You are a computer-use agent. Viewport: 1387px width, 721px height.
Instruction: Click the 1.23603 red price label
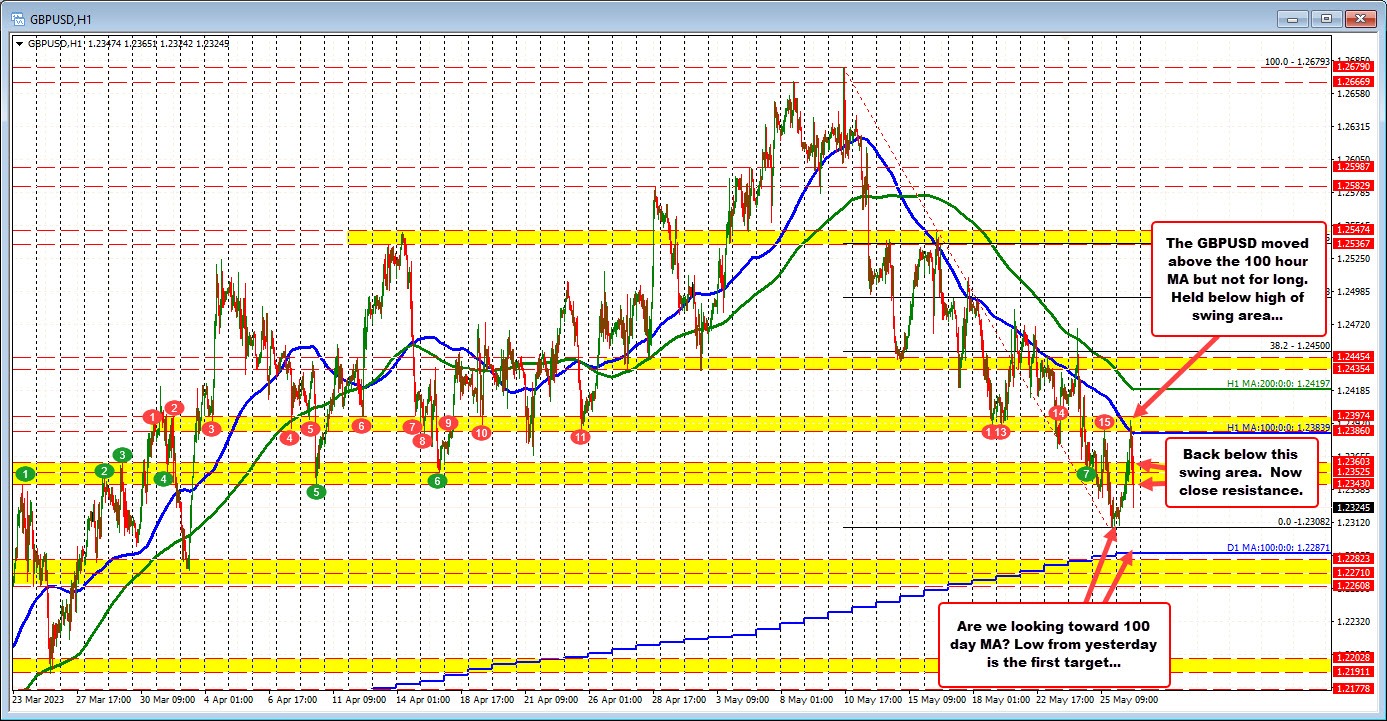click(1353, 461)
